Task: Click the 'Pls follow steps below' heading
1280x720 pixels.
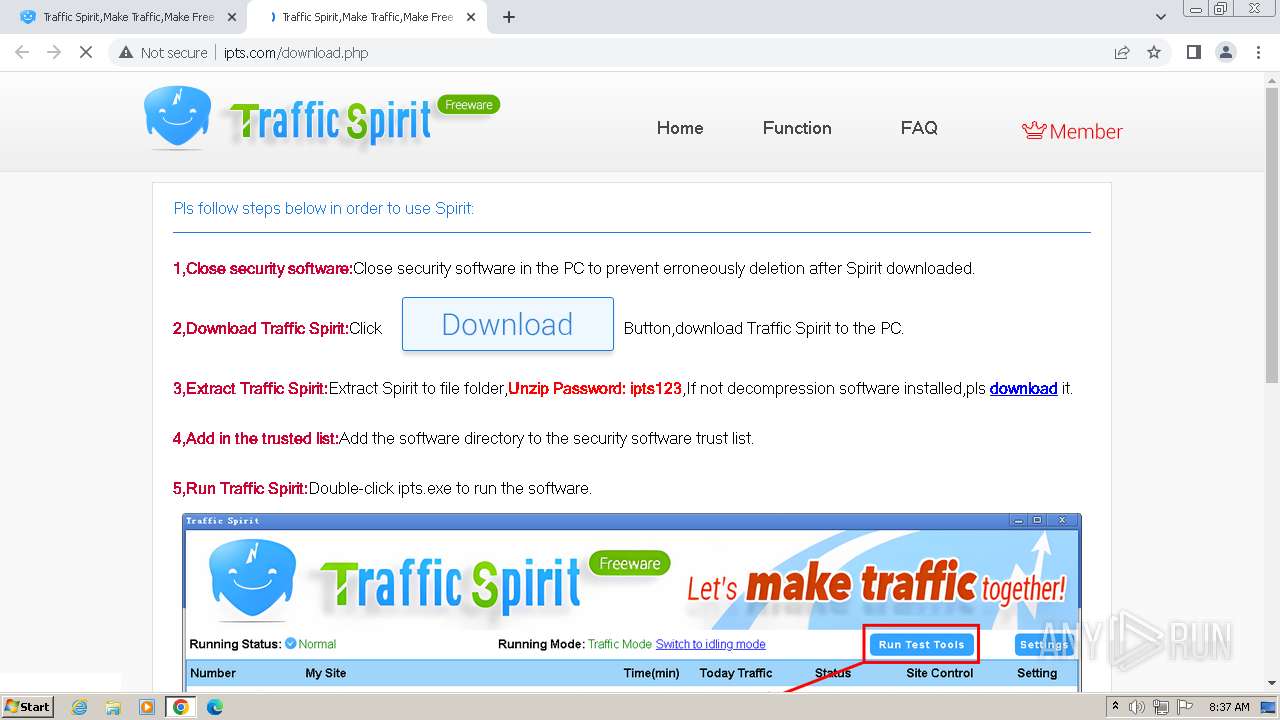Action: click(x=324, y=208)
